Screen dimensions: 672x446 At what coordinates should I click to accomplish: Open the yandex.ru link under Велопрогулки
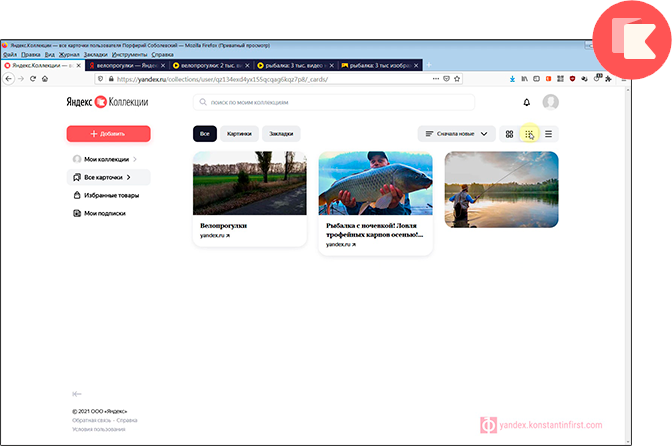(x=215, y=236)
